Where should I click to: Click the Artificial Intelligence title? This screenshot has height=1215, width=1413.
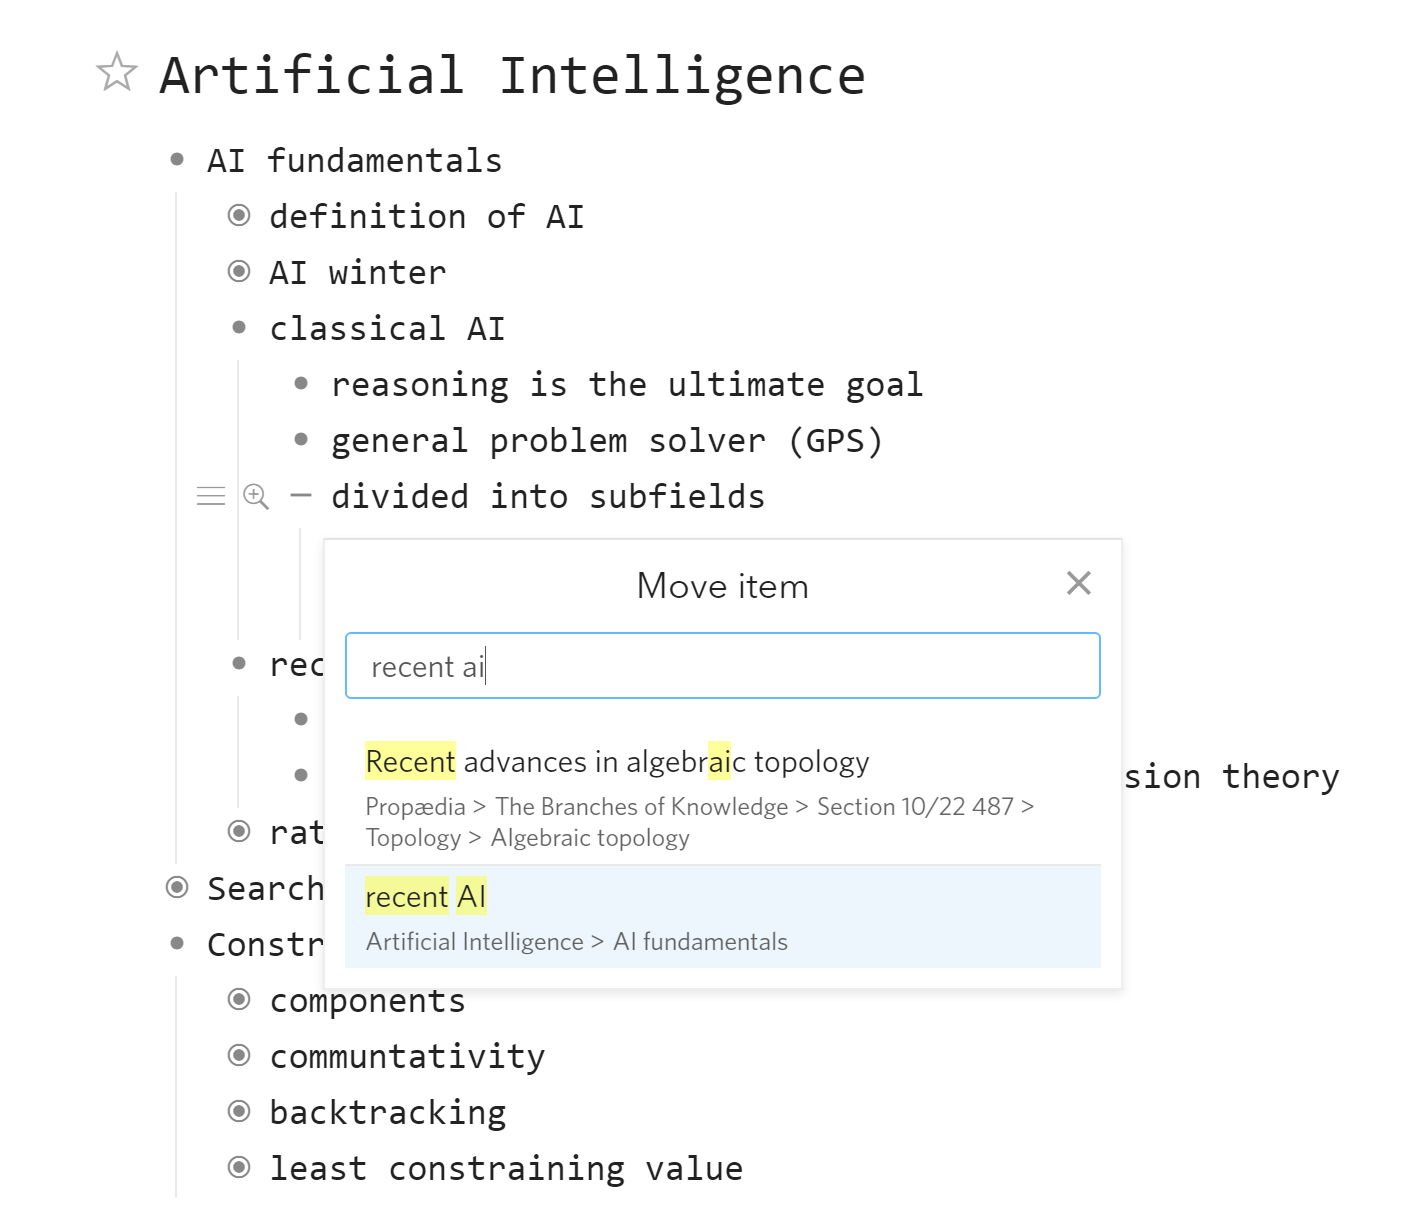point(513,75)
